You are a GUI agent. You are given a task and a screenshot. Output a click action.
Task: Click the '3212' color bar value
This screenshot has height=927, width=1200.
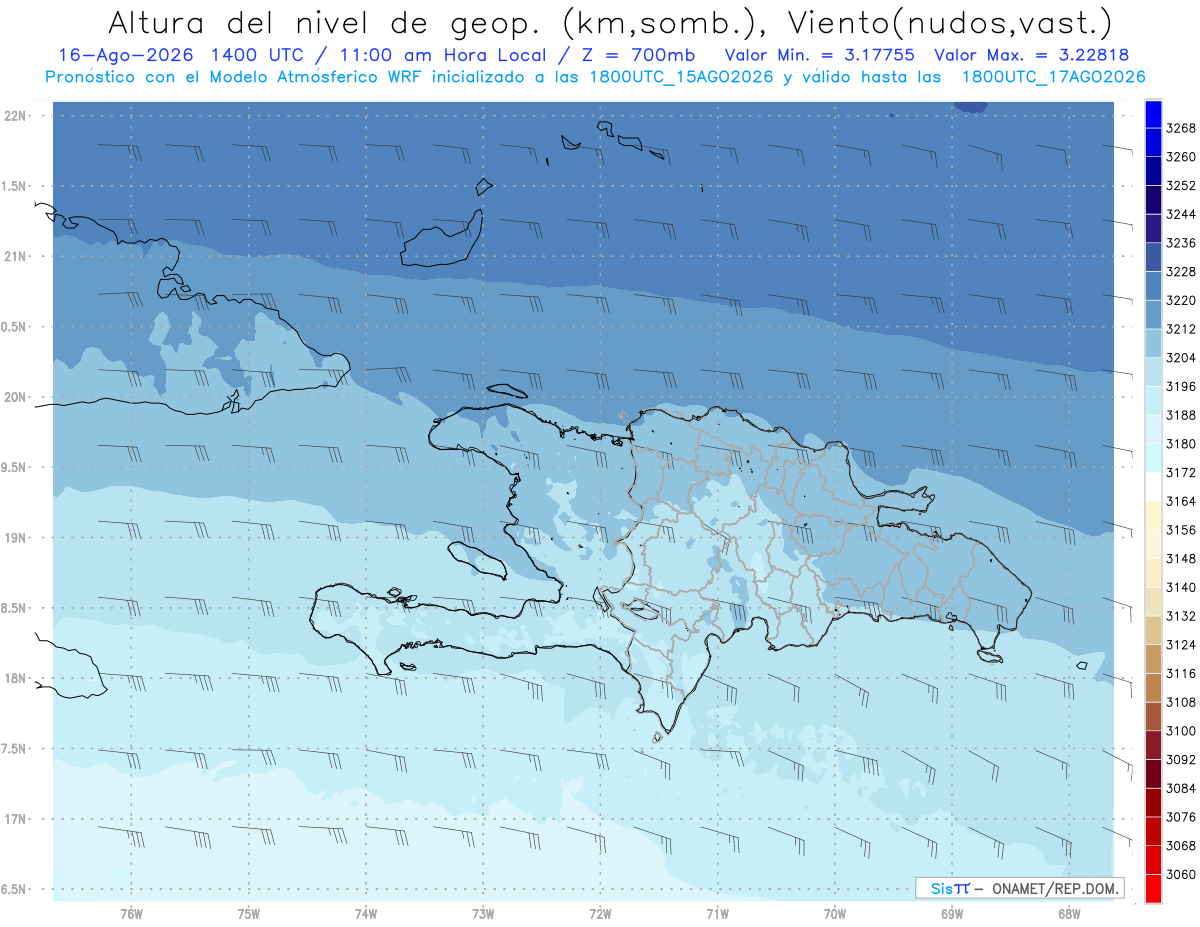[1181, 329]
